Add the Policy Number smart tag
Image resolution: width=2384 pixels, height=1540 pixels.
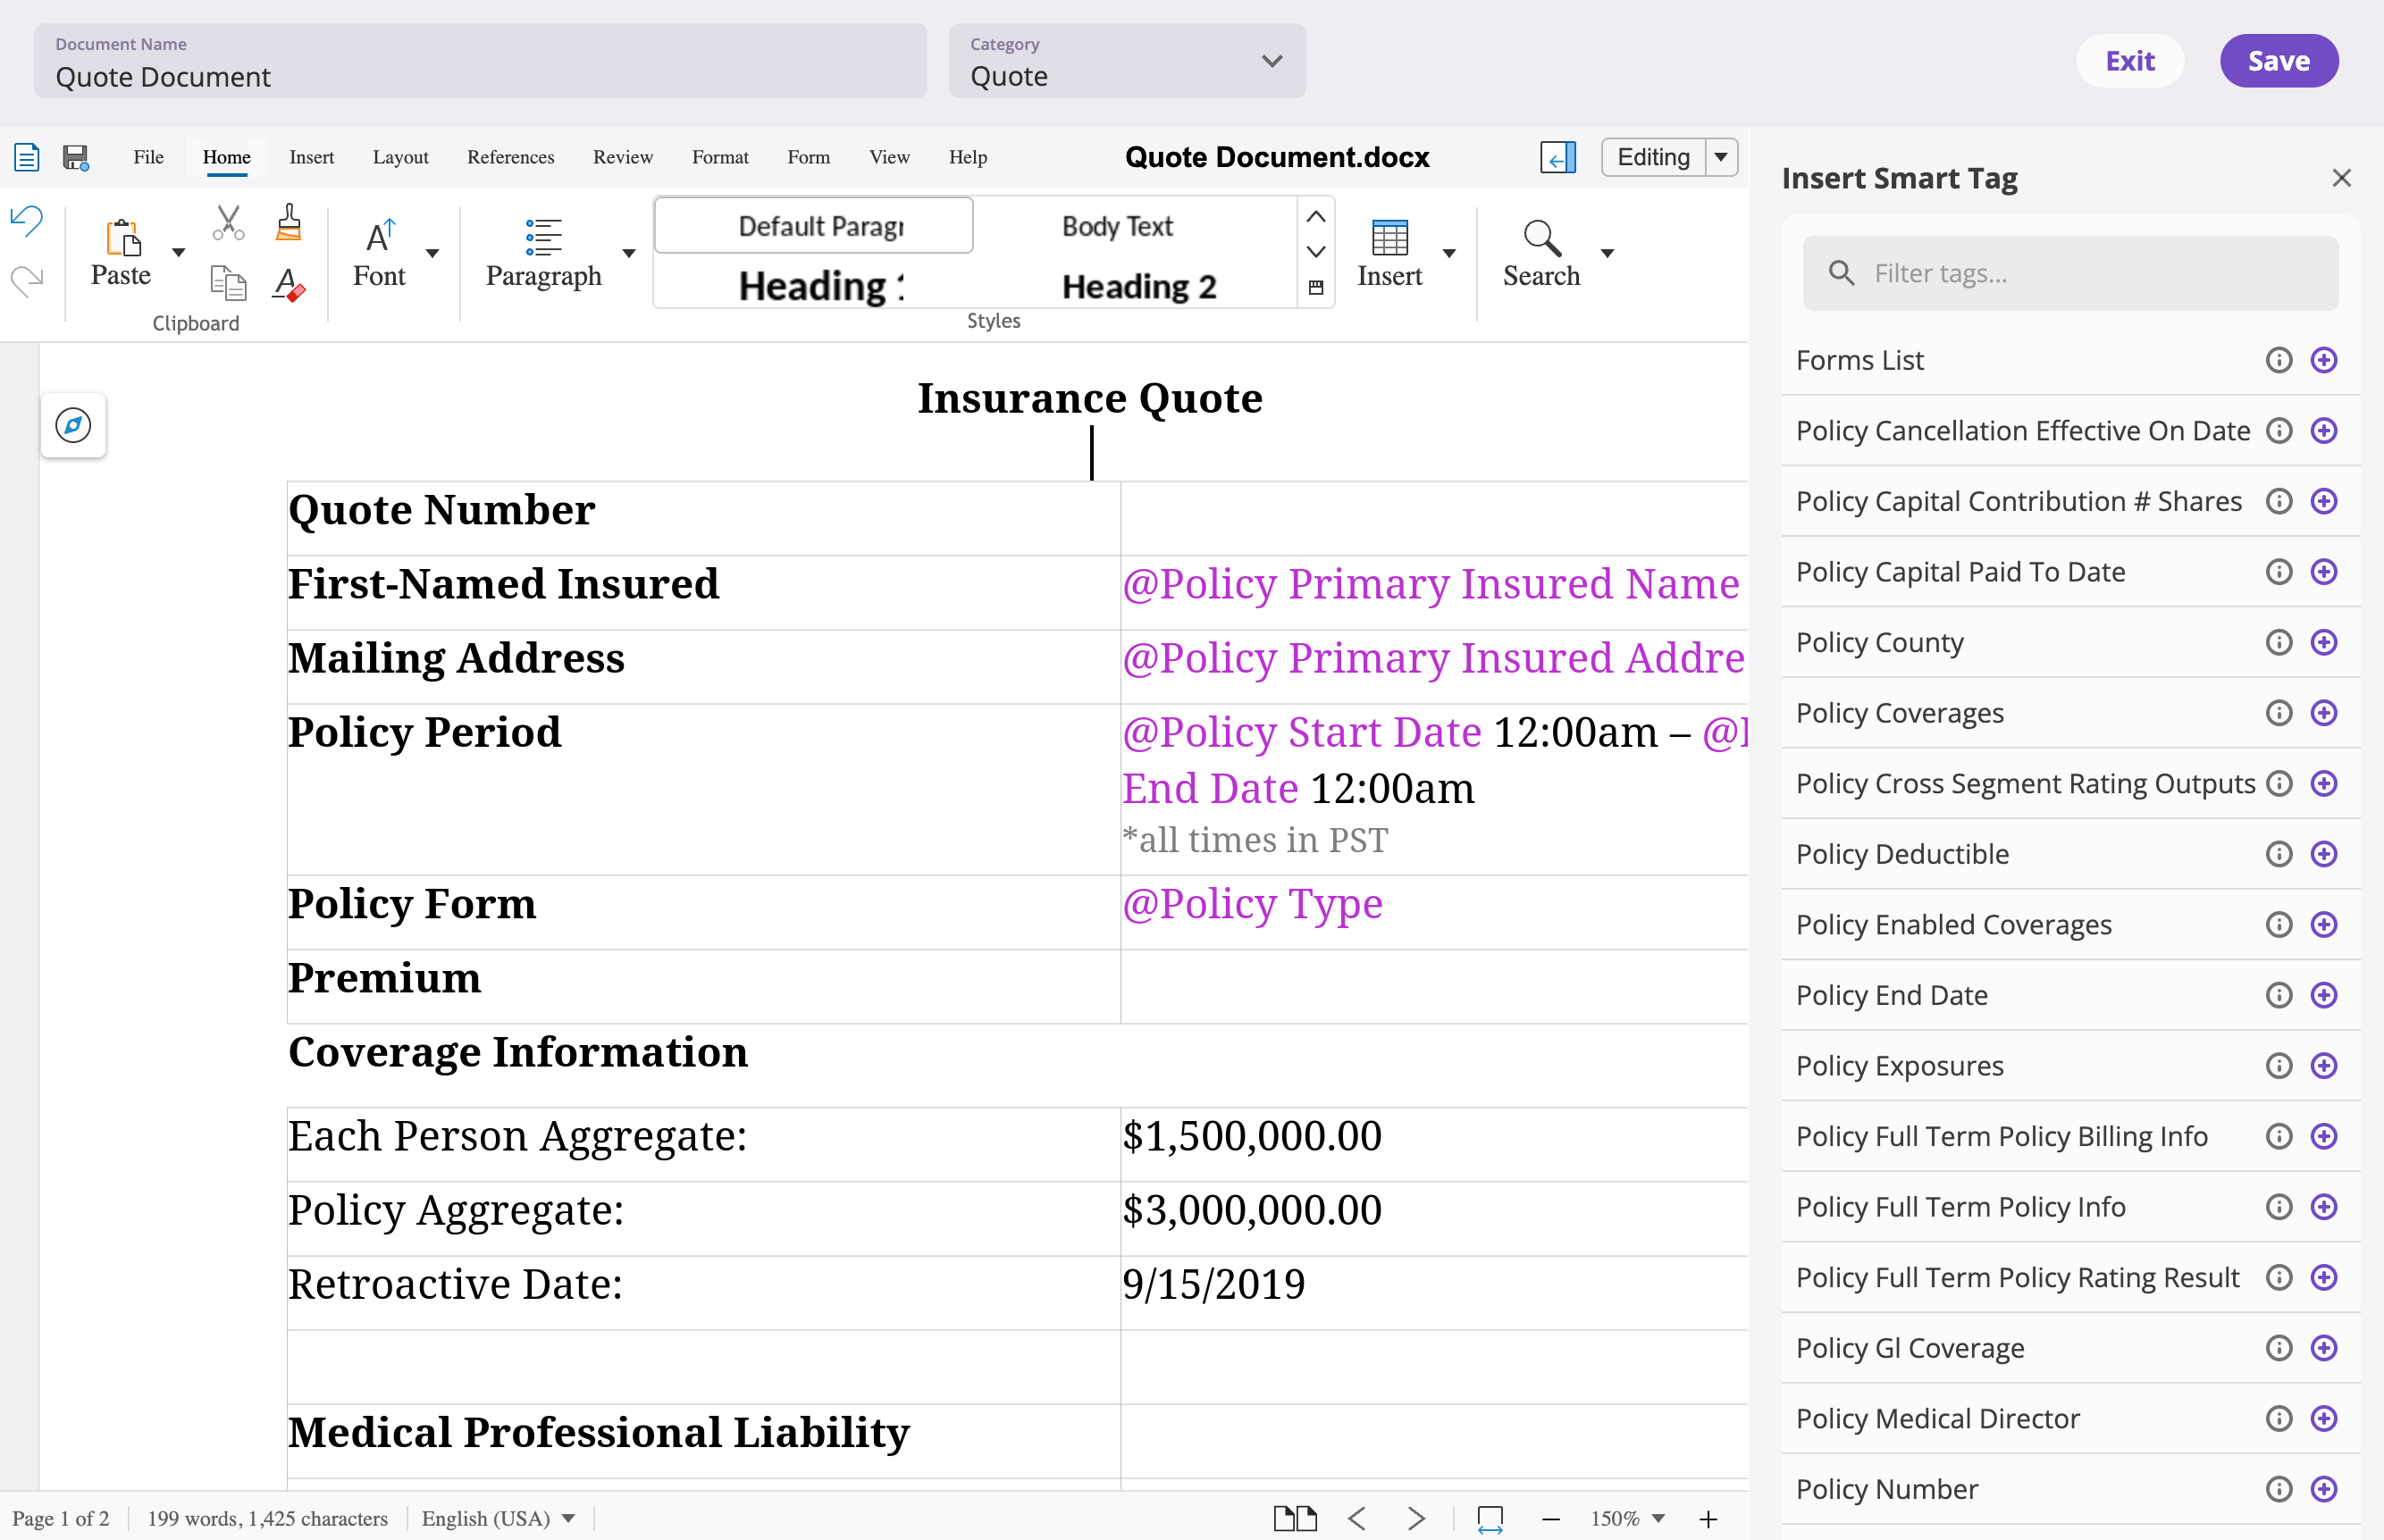click(x=2323, y=1489)
